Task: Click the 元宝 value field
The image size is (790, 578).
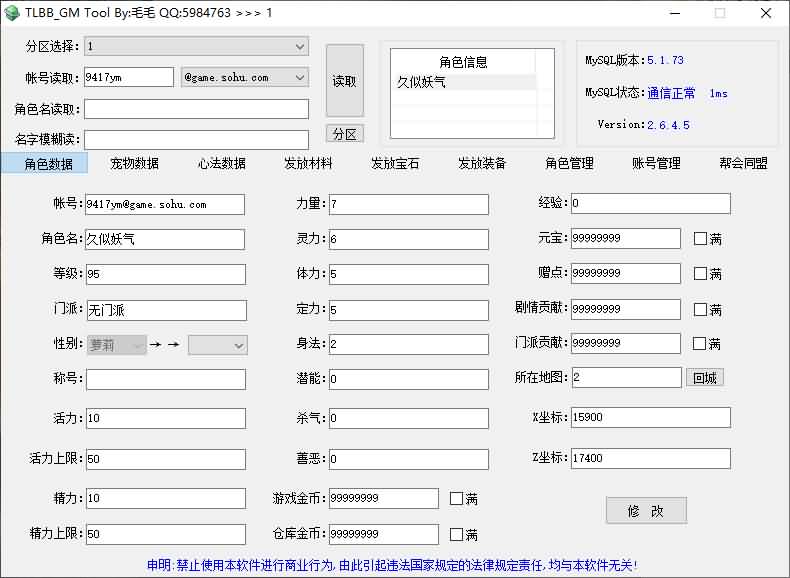Action: pos(626,238)
